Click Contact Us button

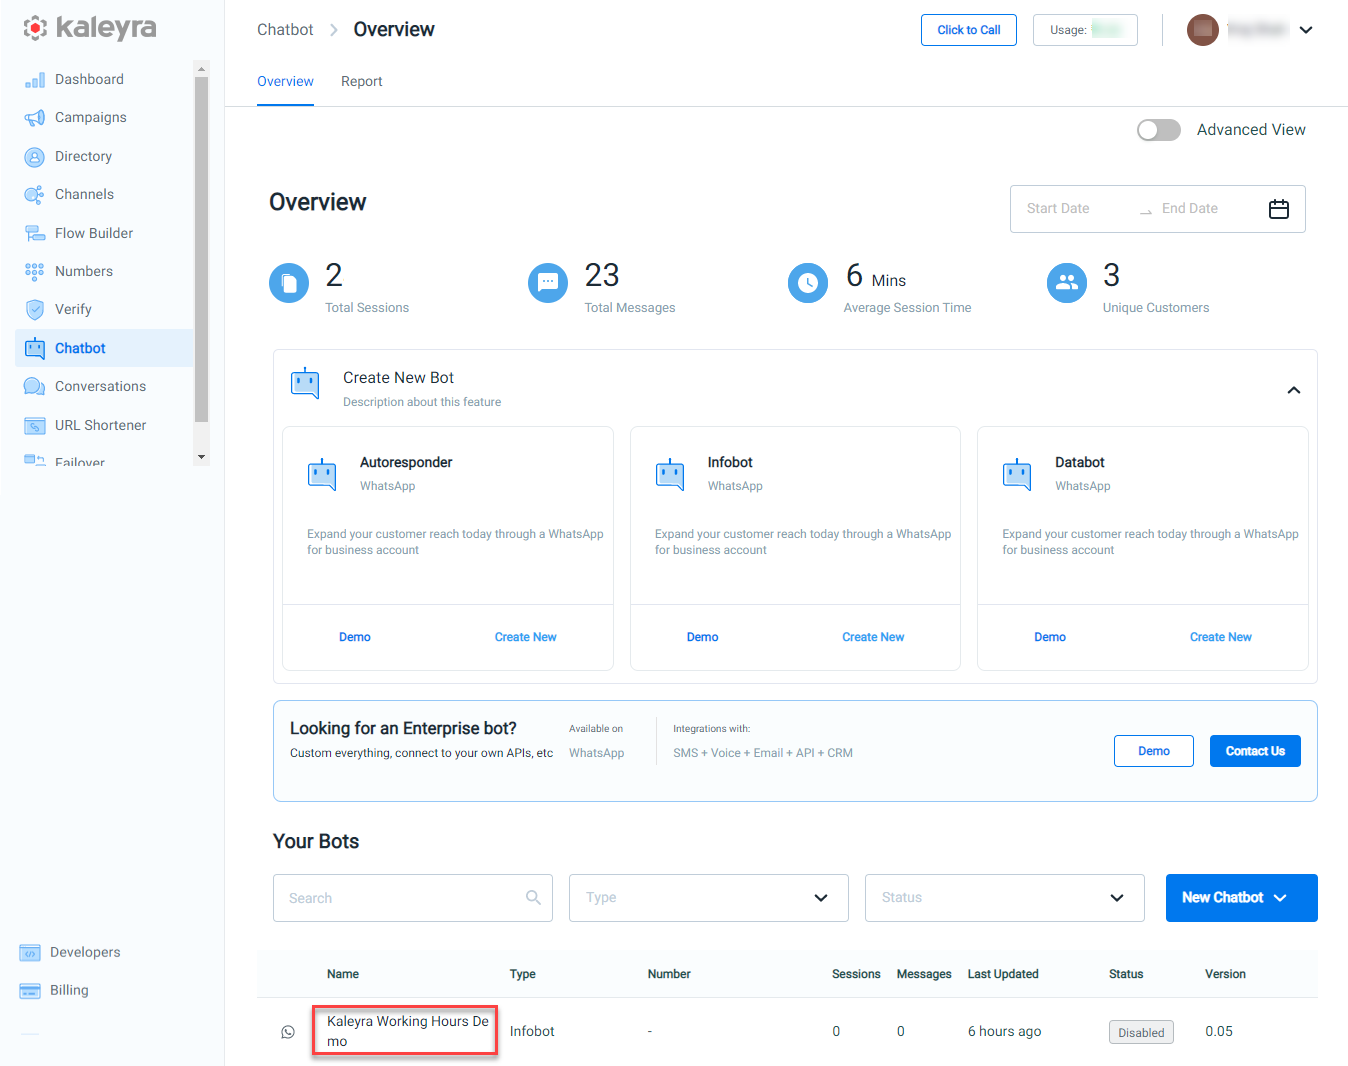(x=1255, y=751)
